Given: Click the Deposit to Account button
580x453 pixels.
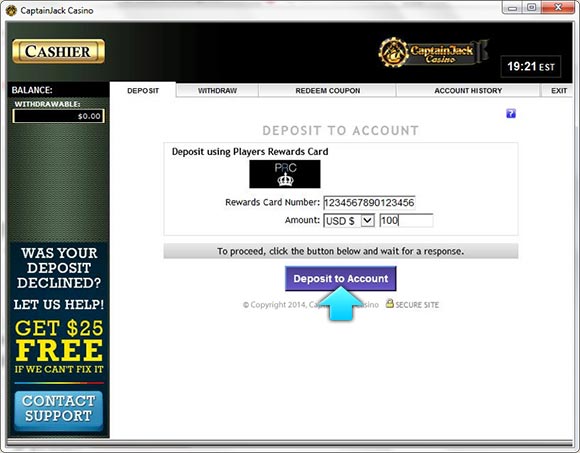Looking at the screenshot, I should click(341, 278).
